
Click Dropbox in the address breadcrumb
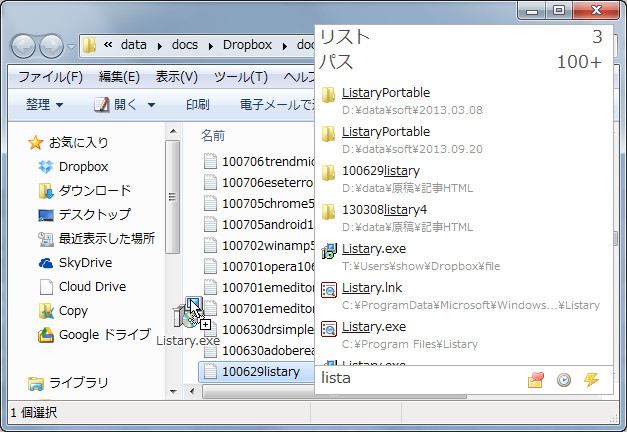click(247, 45)
